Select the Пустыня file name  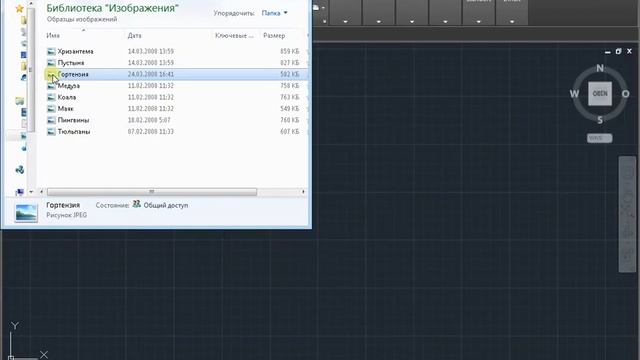(x=71, y=63)
